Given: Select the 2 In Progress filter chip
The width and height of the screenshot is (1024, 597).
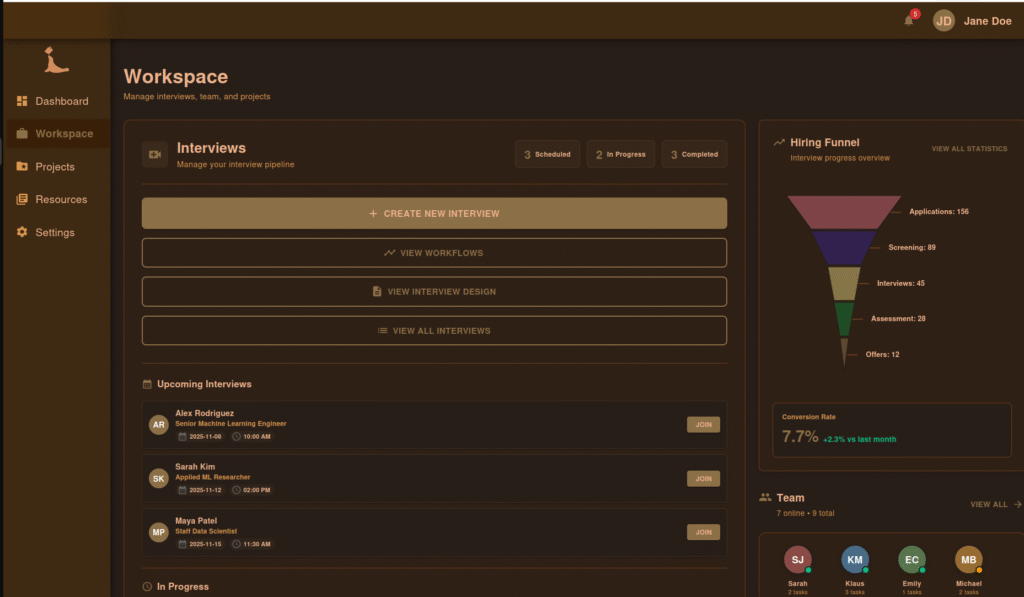Looking at the screenshot, I should [x=620, y=154].
